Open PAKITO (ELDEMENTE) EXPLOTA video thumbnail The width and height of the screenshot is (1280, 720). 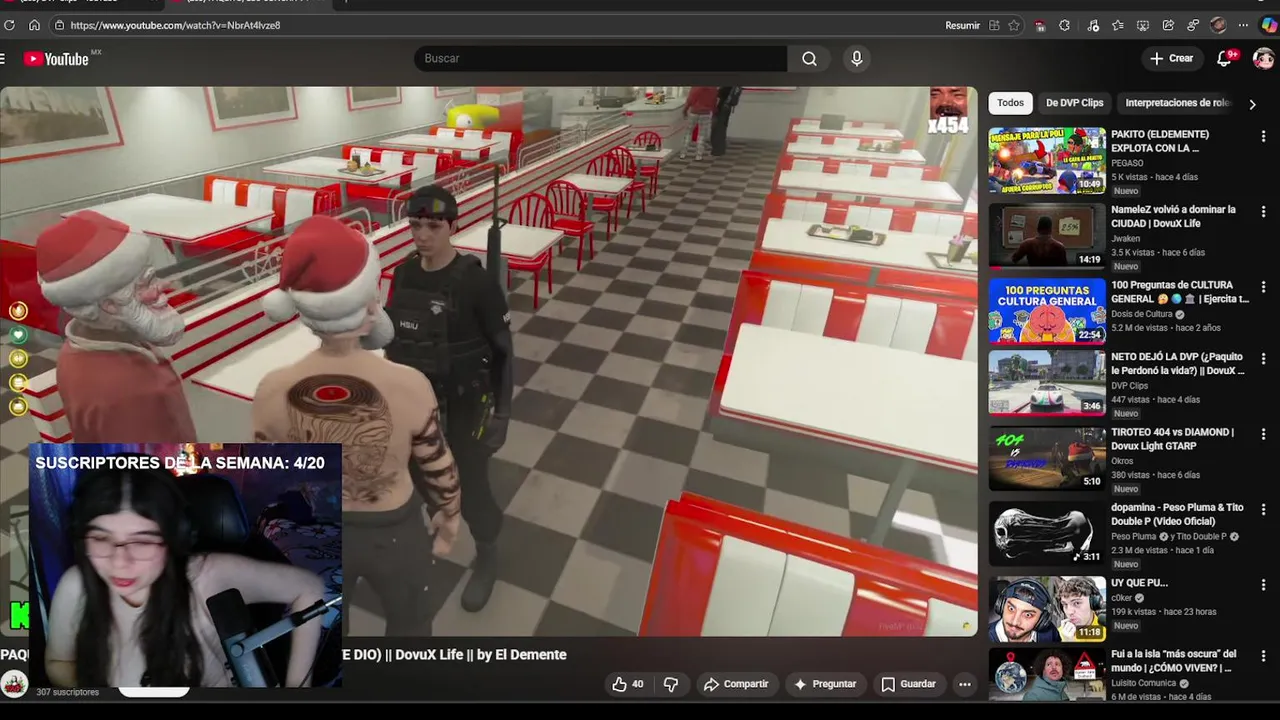[1047, 160]
